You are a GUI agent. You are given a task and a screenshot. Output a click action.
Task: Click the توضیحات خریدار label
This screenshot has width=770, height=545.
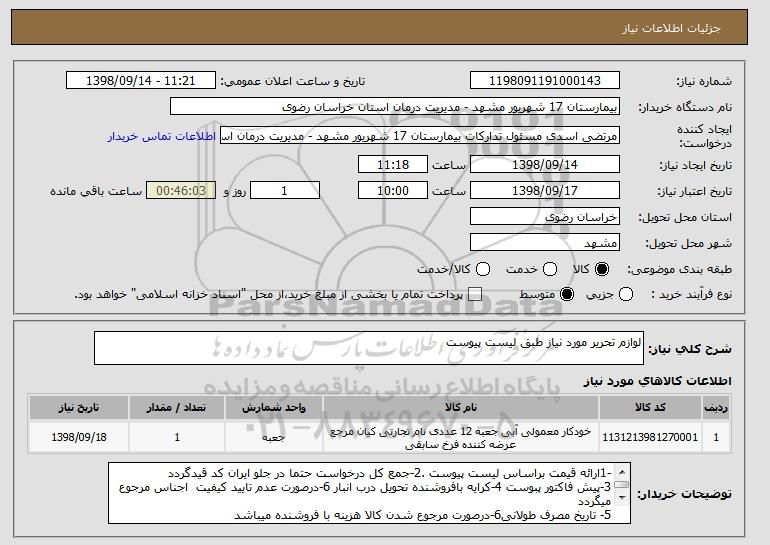coord(685,494)
